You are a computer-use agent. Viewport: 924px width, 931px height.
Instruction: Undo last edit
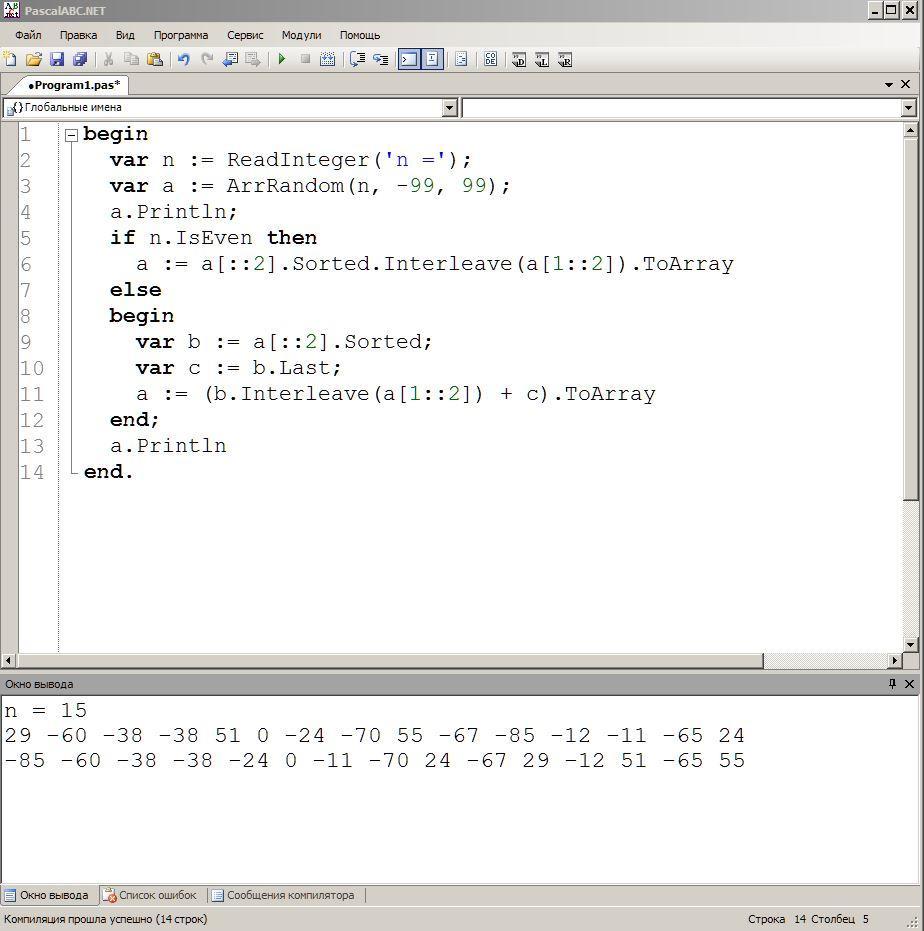tap(183, 59)
